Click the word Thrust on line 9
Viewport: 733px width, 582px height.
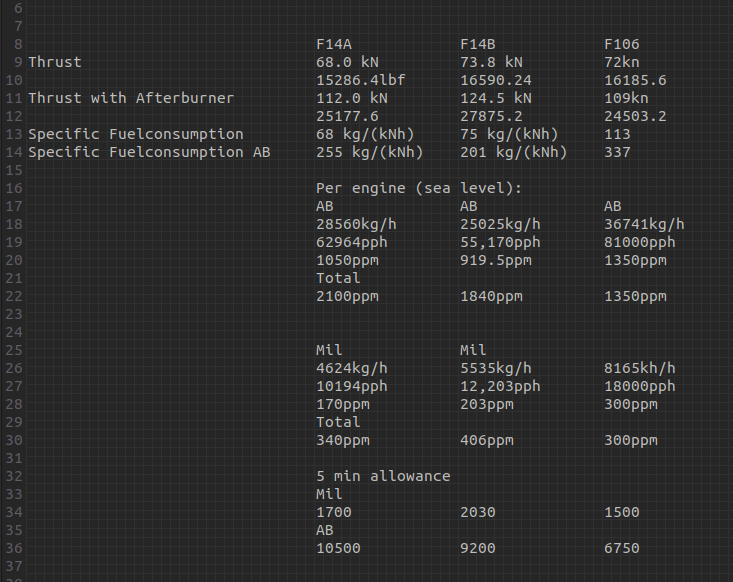pos(55,62)
